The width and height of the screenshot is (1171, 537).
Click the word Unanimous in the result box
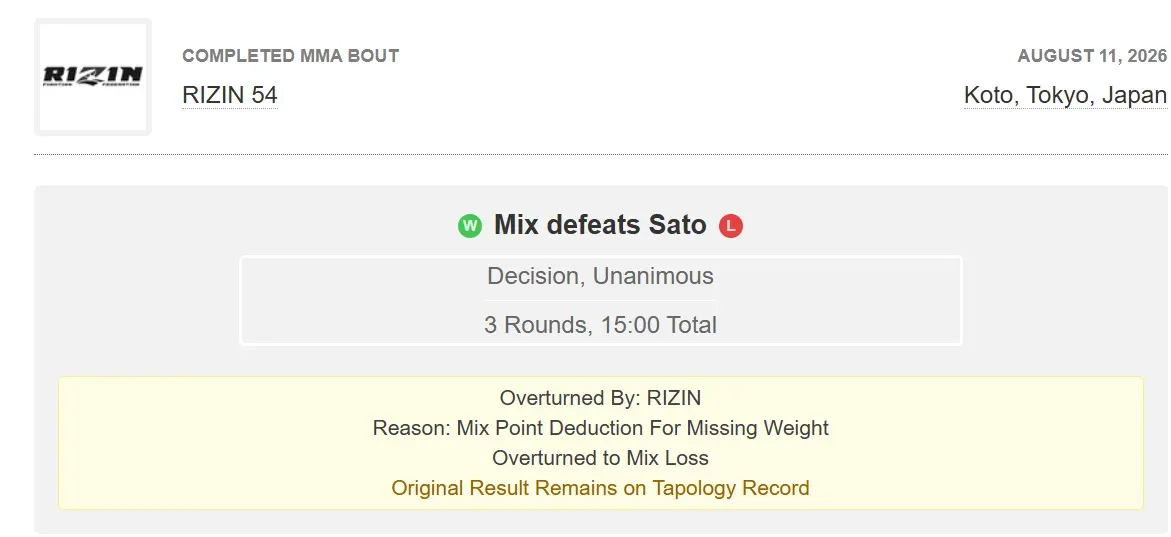[x=653, y=276]
